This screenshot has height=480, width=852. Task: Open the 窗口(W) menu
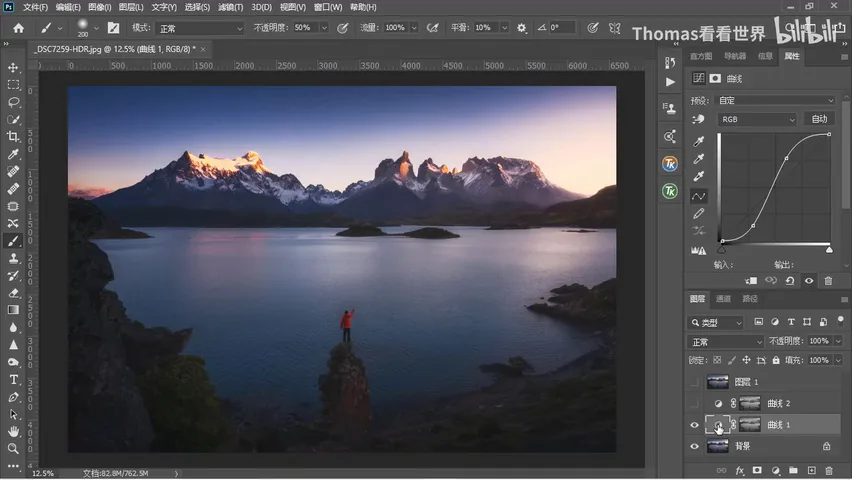(328, 7)
